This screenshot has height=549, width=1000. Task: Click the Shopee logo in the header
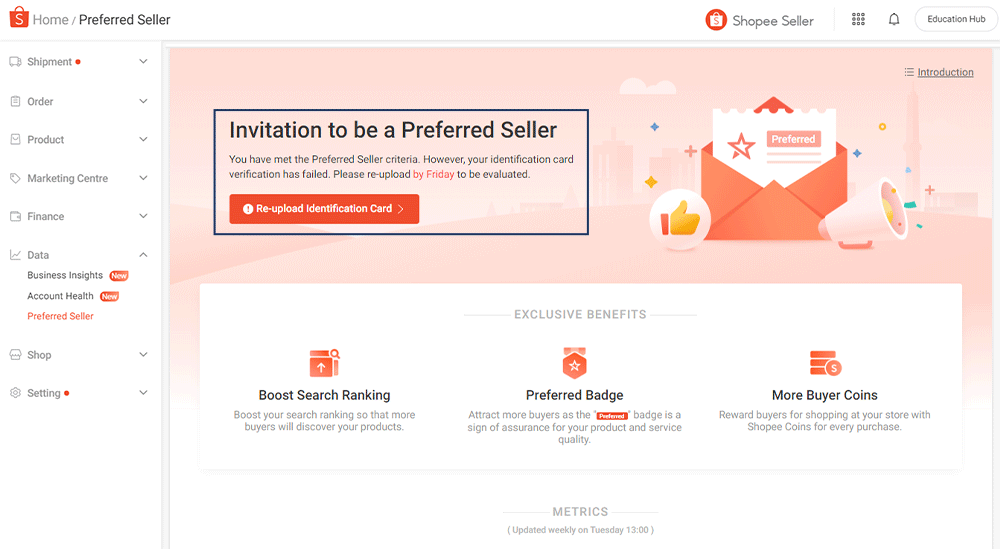(18, 17)
